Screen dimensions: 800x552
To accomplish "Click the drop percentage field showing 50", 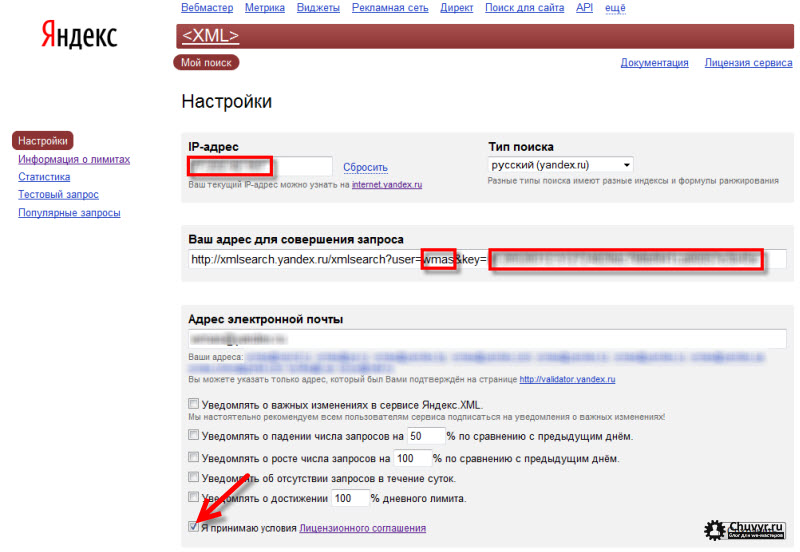I will tap(426, 436).
